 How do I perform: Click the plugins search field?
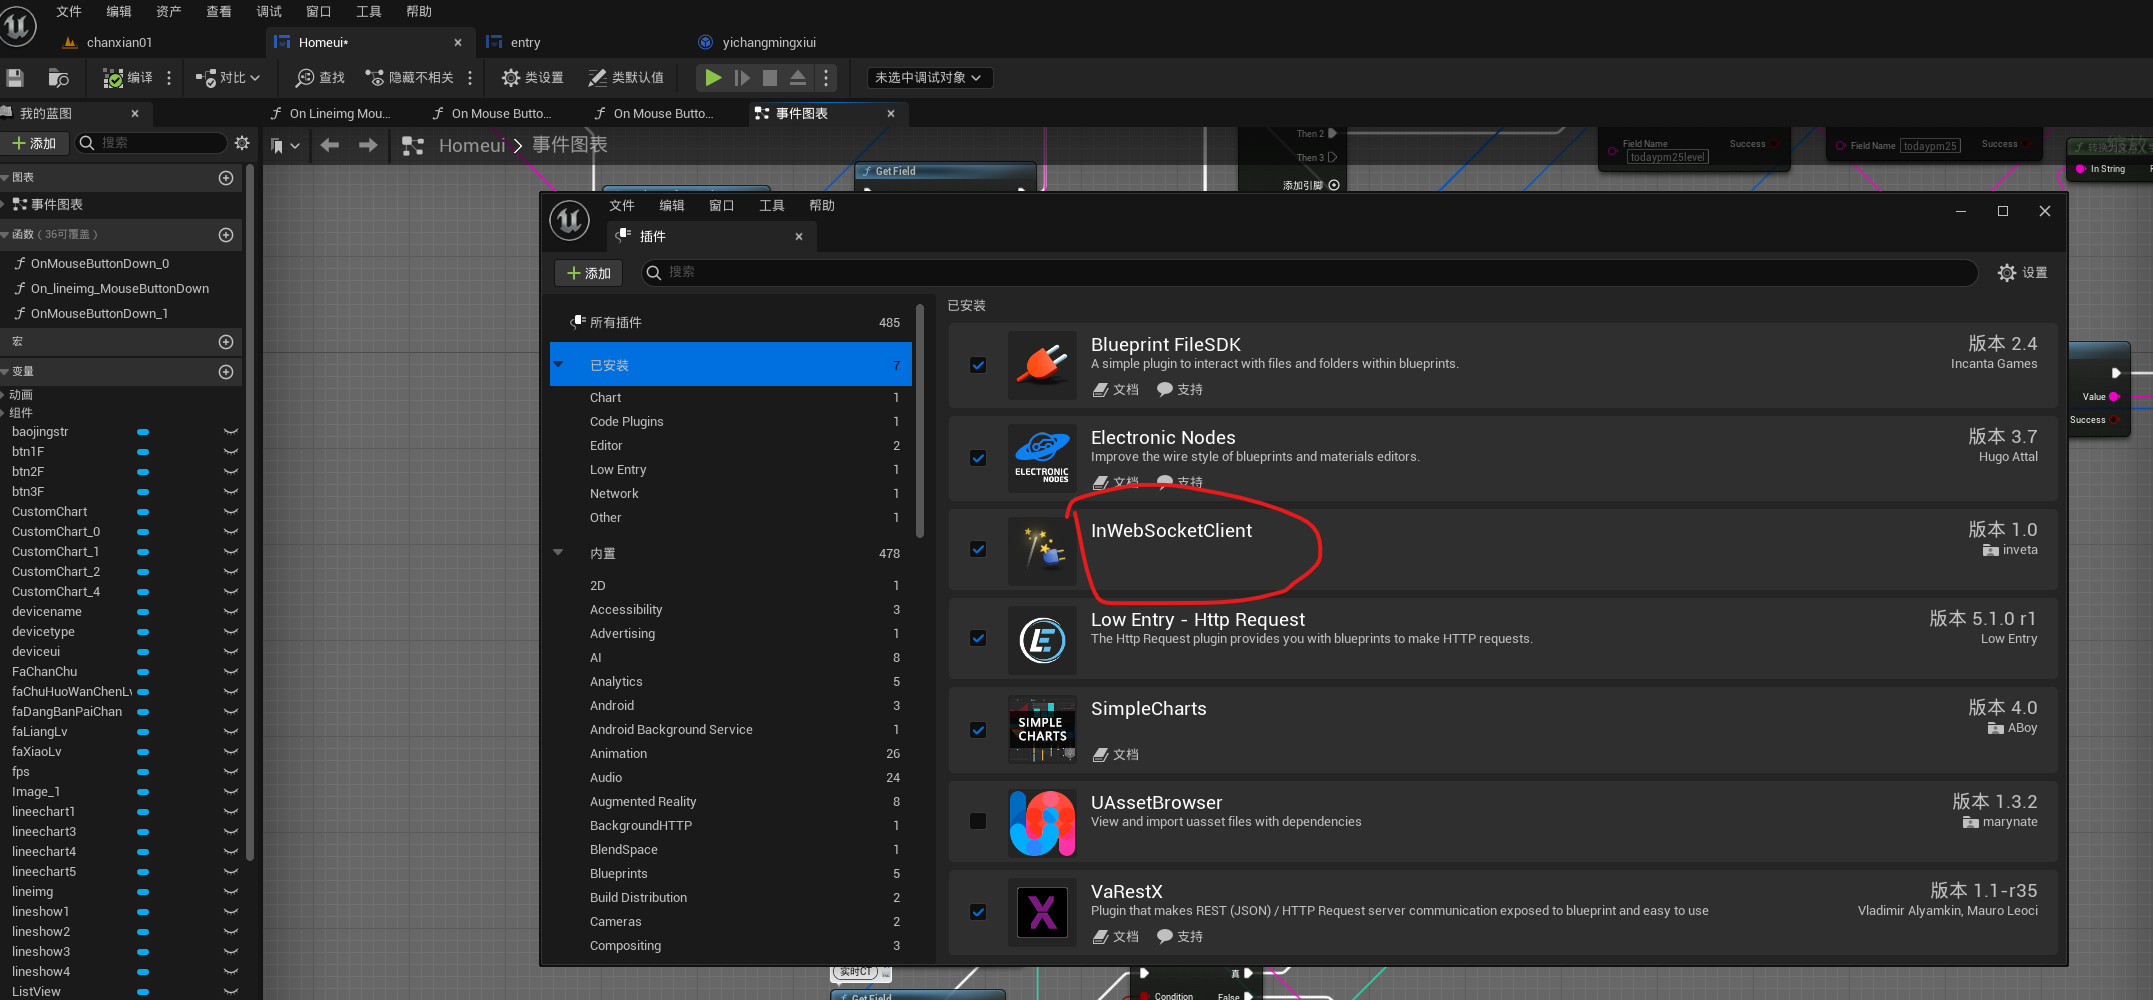point(1309,272)
